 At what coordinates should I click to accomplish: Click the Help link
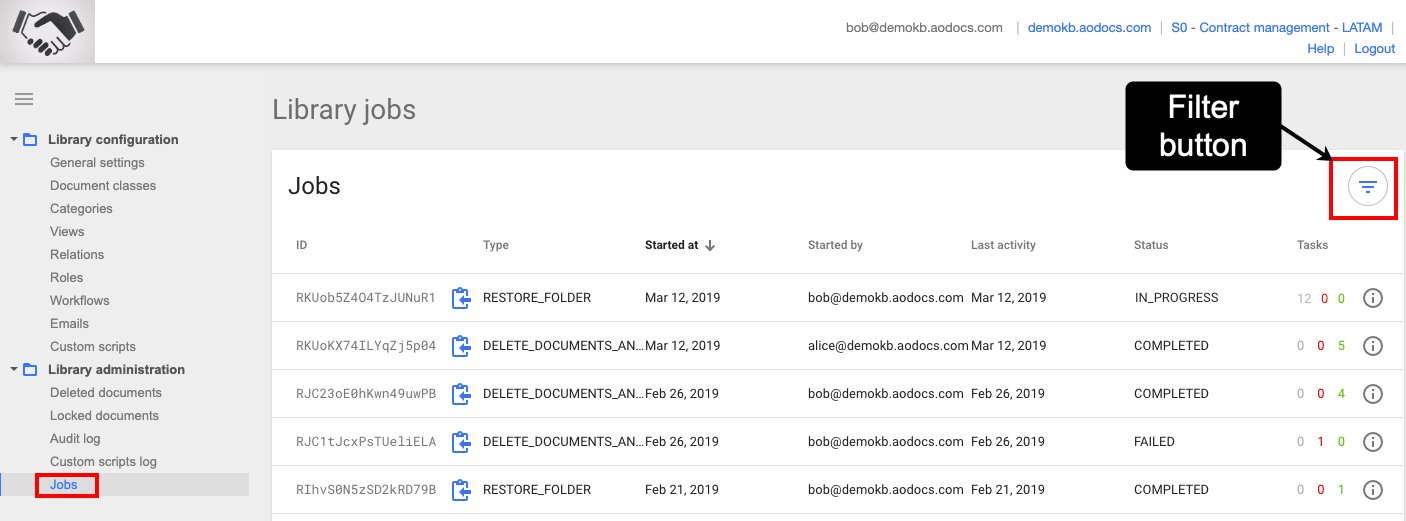tap(1320, 49)
